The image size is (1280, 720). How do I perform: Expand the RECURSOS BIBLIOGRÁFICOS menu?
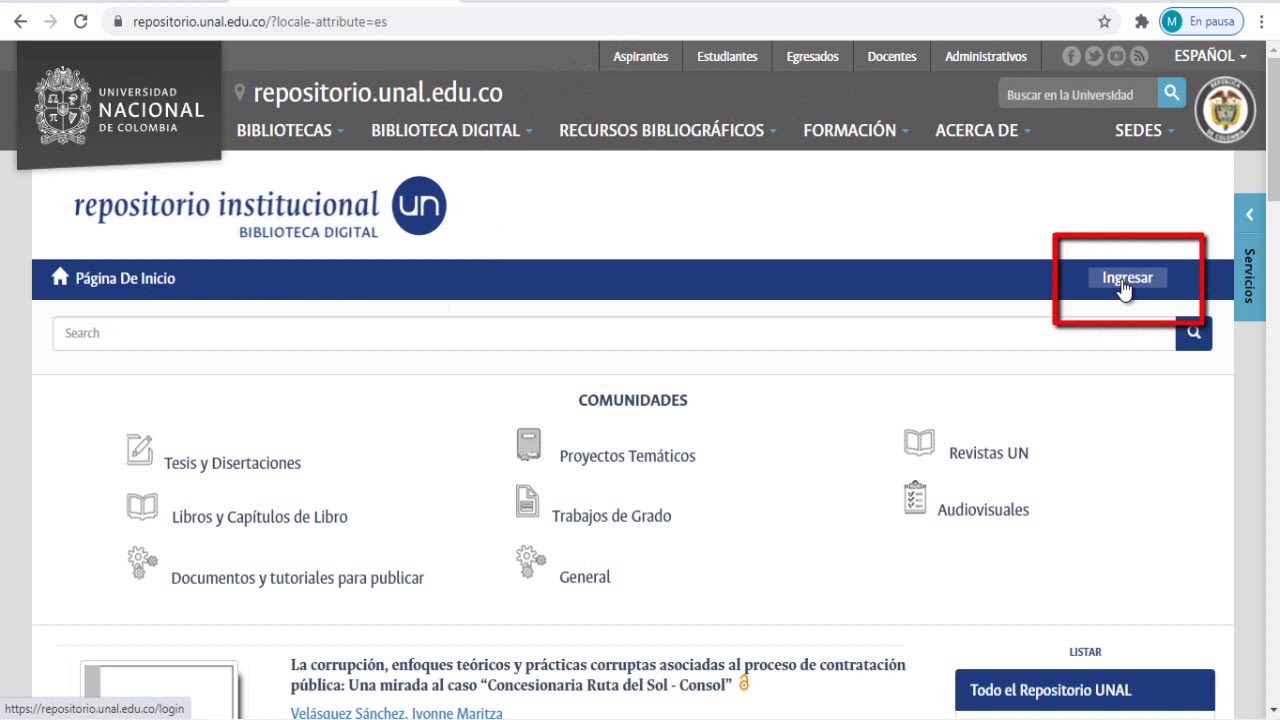point(668,130)
